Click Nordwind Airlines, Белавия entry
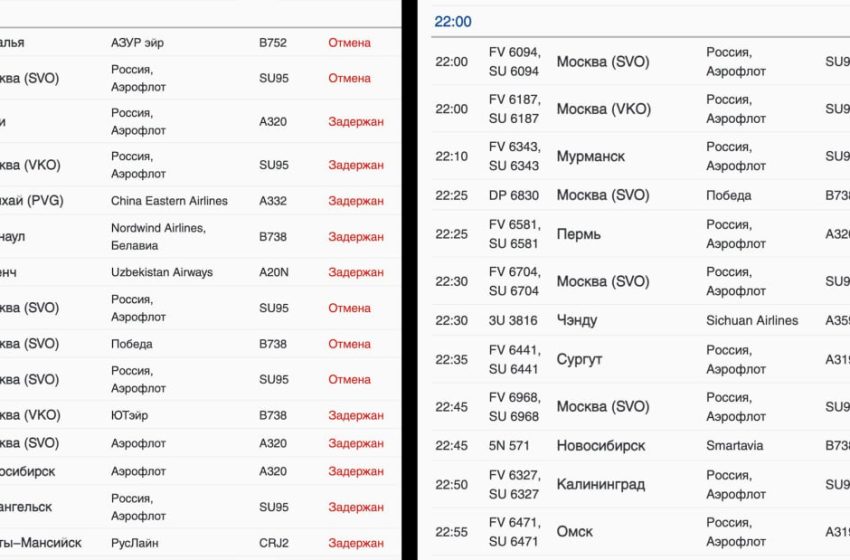This screenshot has height=560, width=850. tap(158, 237)
